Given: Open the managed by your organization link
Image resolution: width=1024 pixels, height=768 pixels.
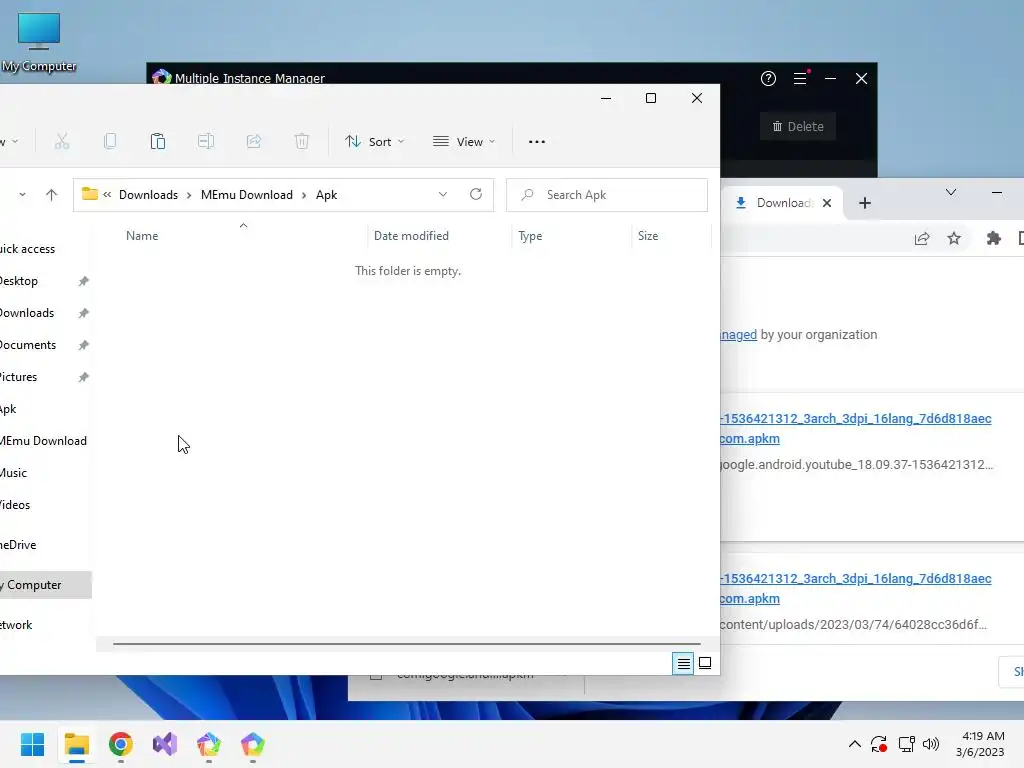Looking at the screenshot, I should click(738, 334).
